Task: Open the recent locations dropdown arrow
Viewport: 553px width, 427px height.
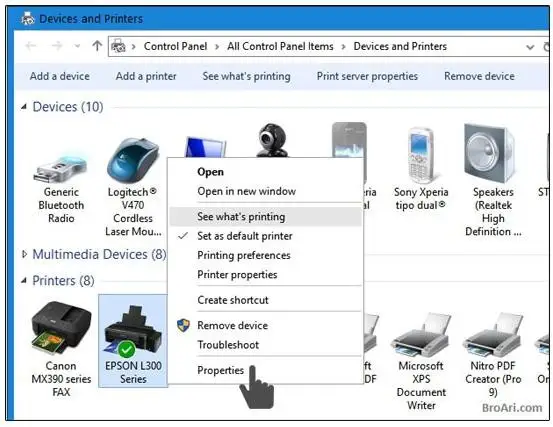Action: (x=77, y=46)
